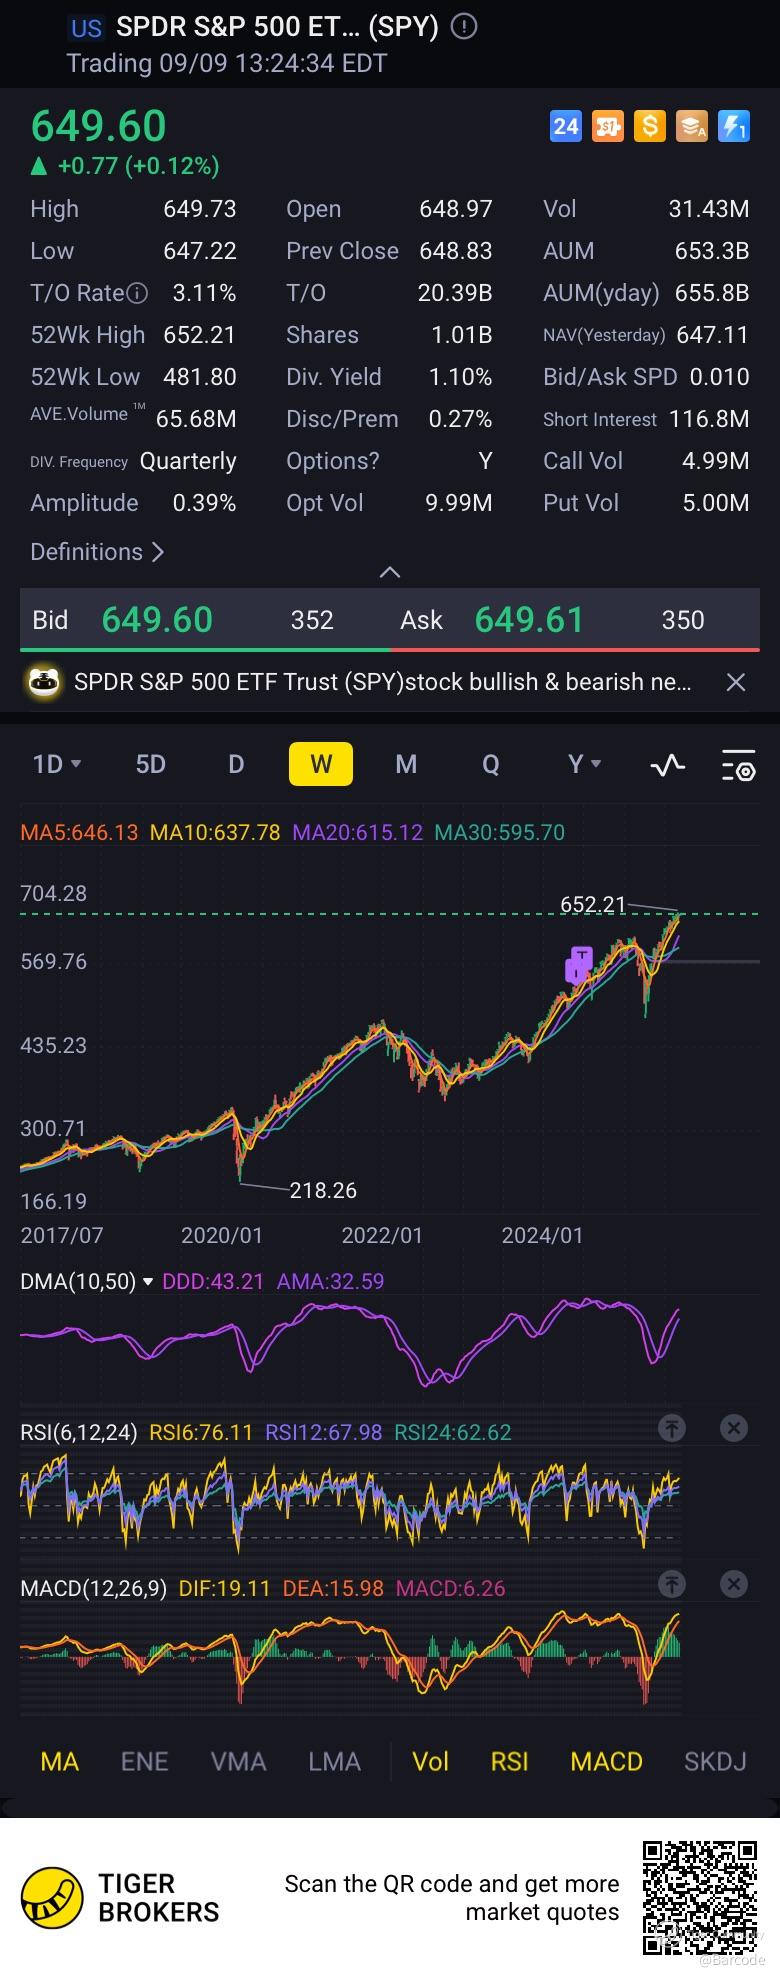Screen dimensions: 780x1978
Task: Switch to the 5D chart tab
Action: (150, 765)
